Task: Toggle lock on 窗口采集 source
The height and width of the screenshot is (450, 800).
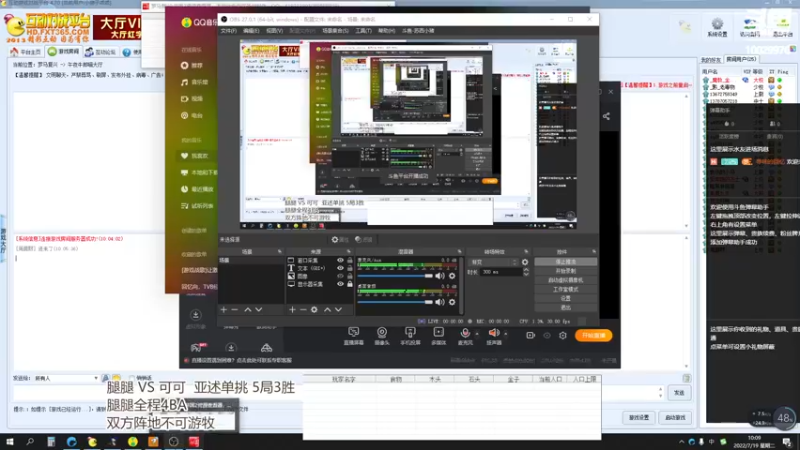Action: tap(349, 260)
